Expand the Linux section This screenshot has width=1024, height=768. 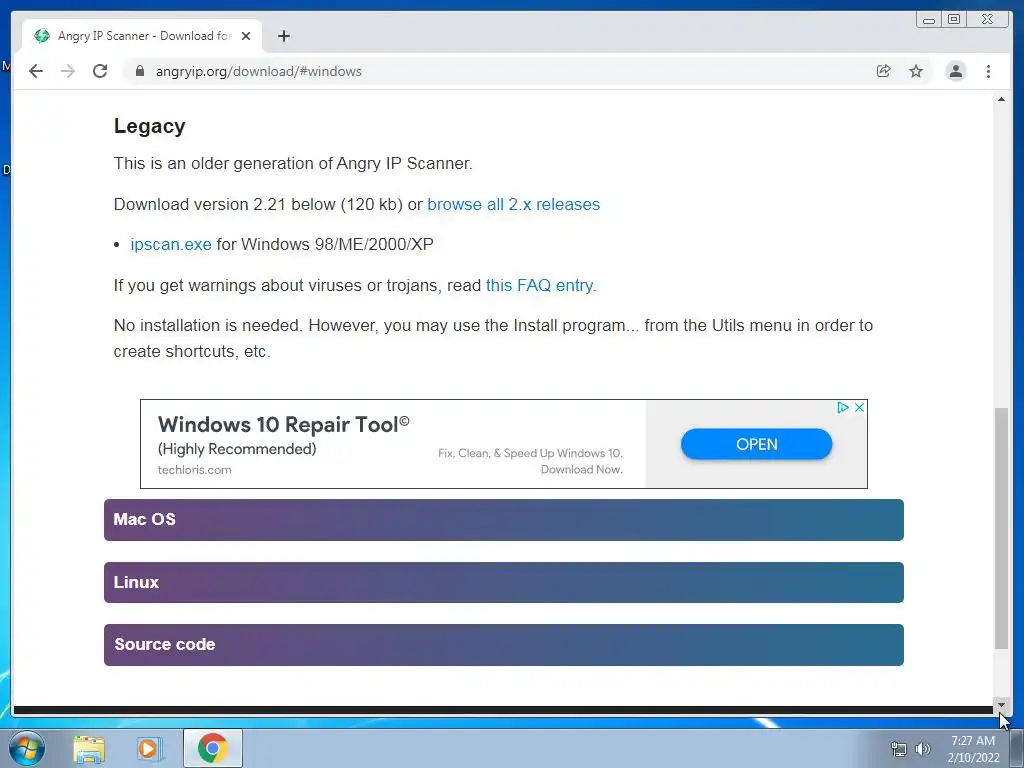pyautogui.click(x=504, y=583)
